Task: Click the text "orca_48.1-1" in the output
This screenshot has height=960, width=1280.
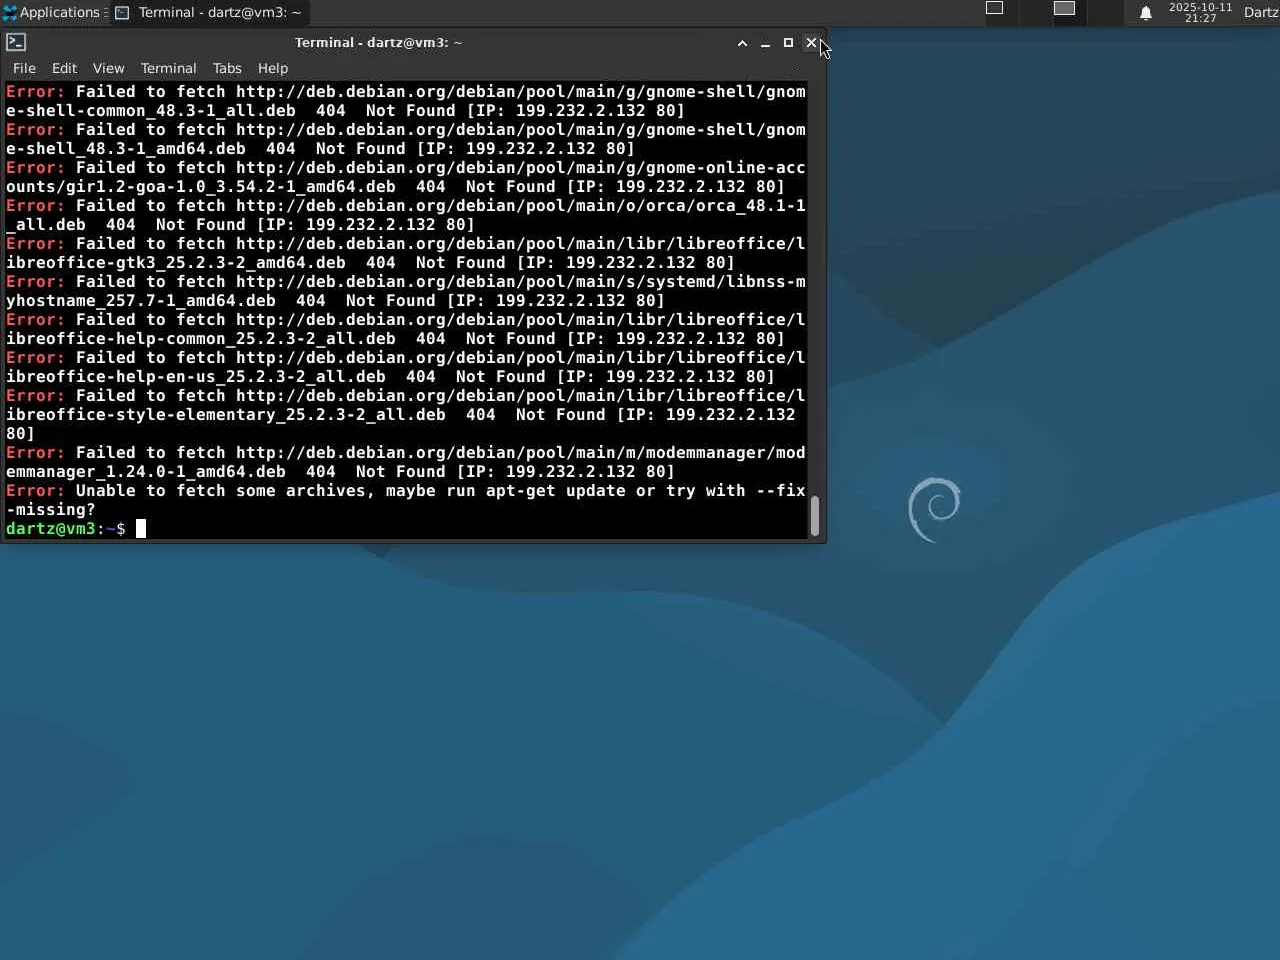Action: pyautogui.click(x=751, y=206)
